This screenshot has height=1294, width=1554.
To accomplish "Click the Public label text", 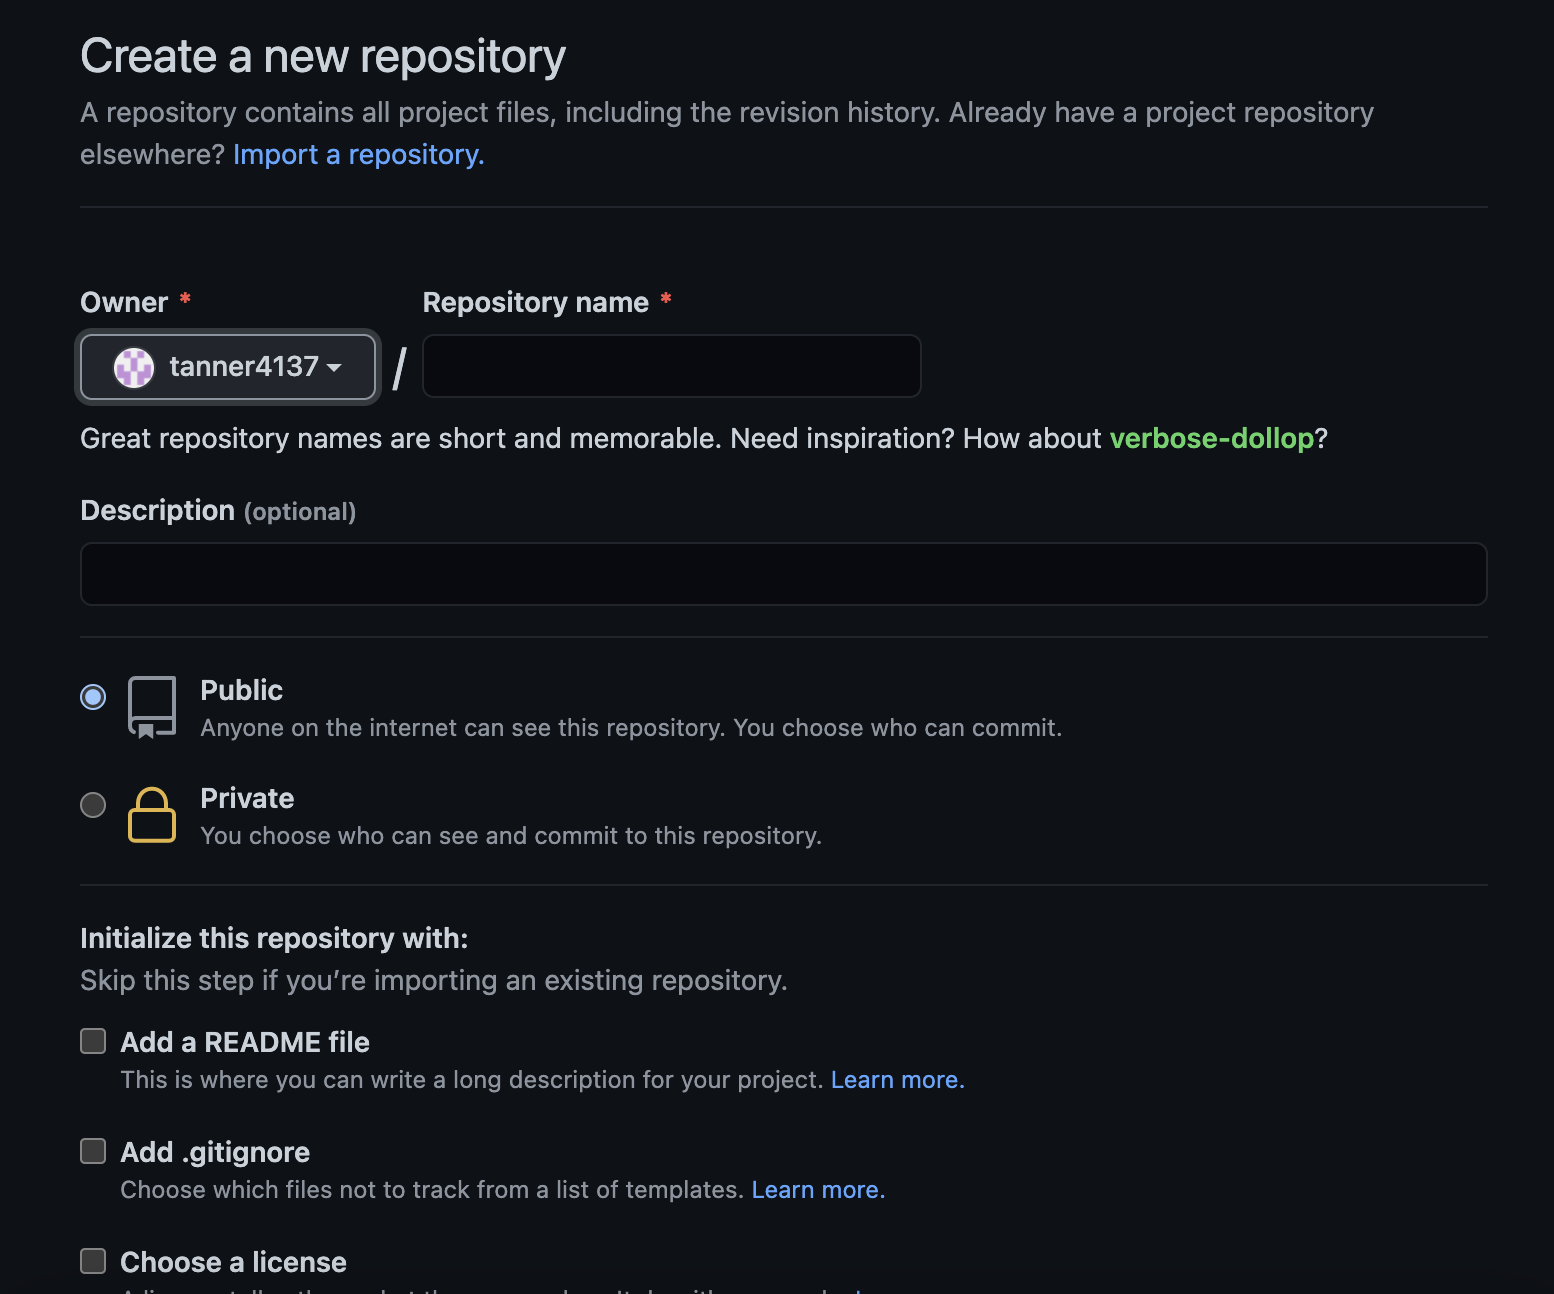I will pyautogui.click(x=241, y=690).
